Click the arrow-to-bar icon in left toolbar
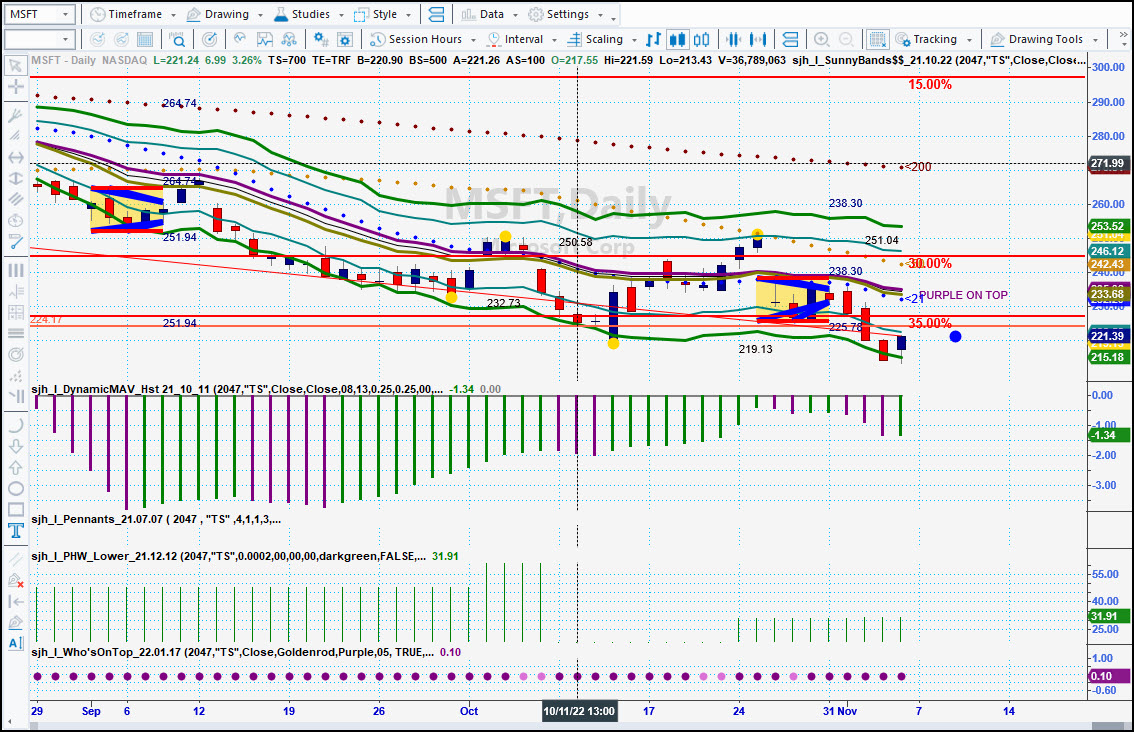Screen dimensions: 1134x732 click(15, 601)
